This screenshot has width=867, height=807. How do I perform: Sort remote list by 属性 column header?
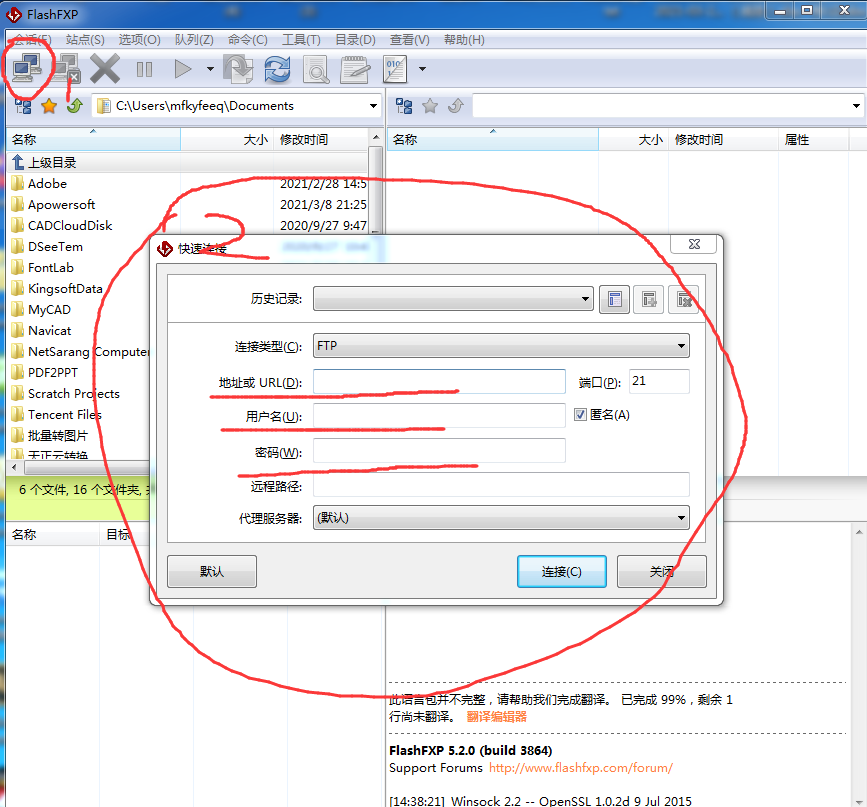[x=813, y=140]
